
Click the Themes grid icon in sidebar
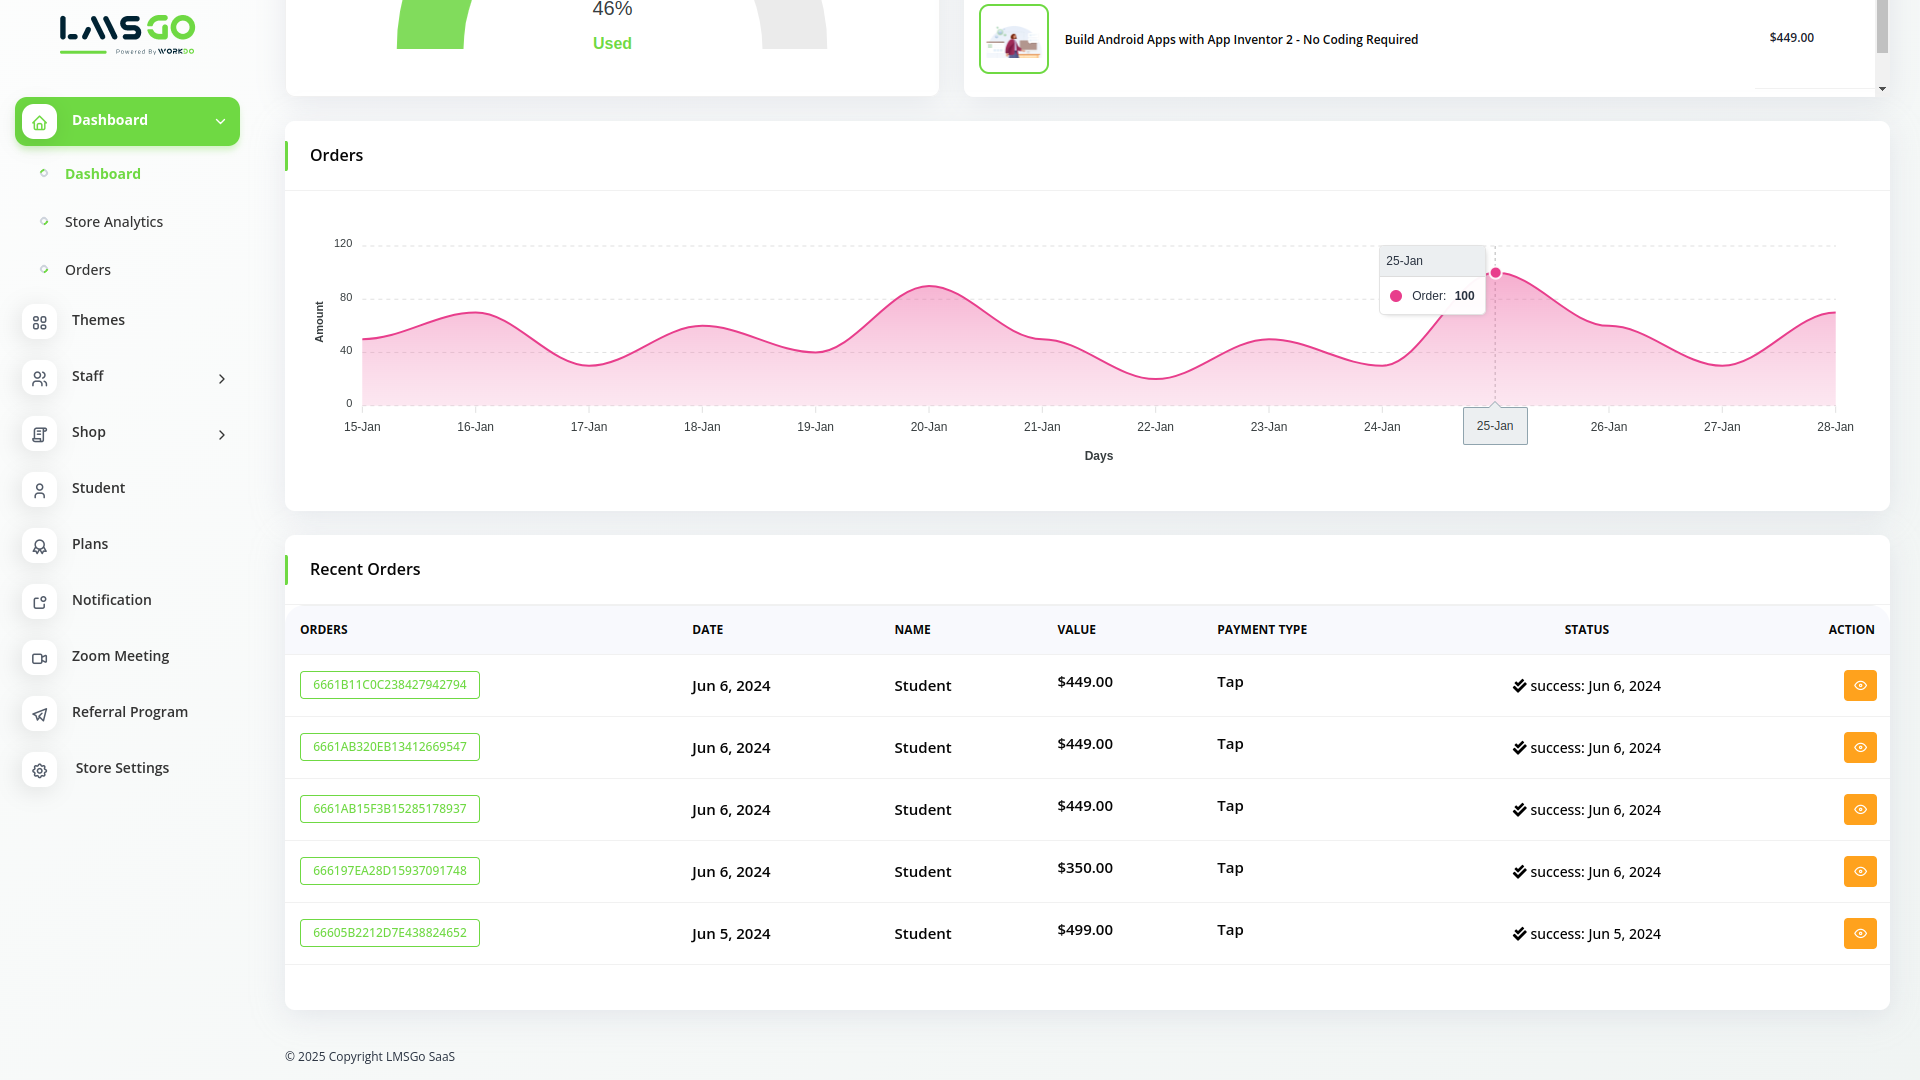[40, 322]
